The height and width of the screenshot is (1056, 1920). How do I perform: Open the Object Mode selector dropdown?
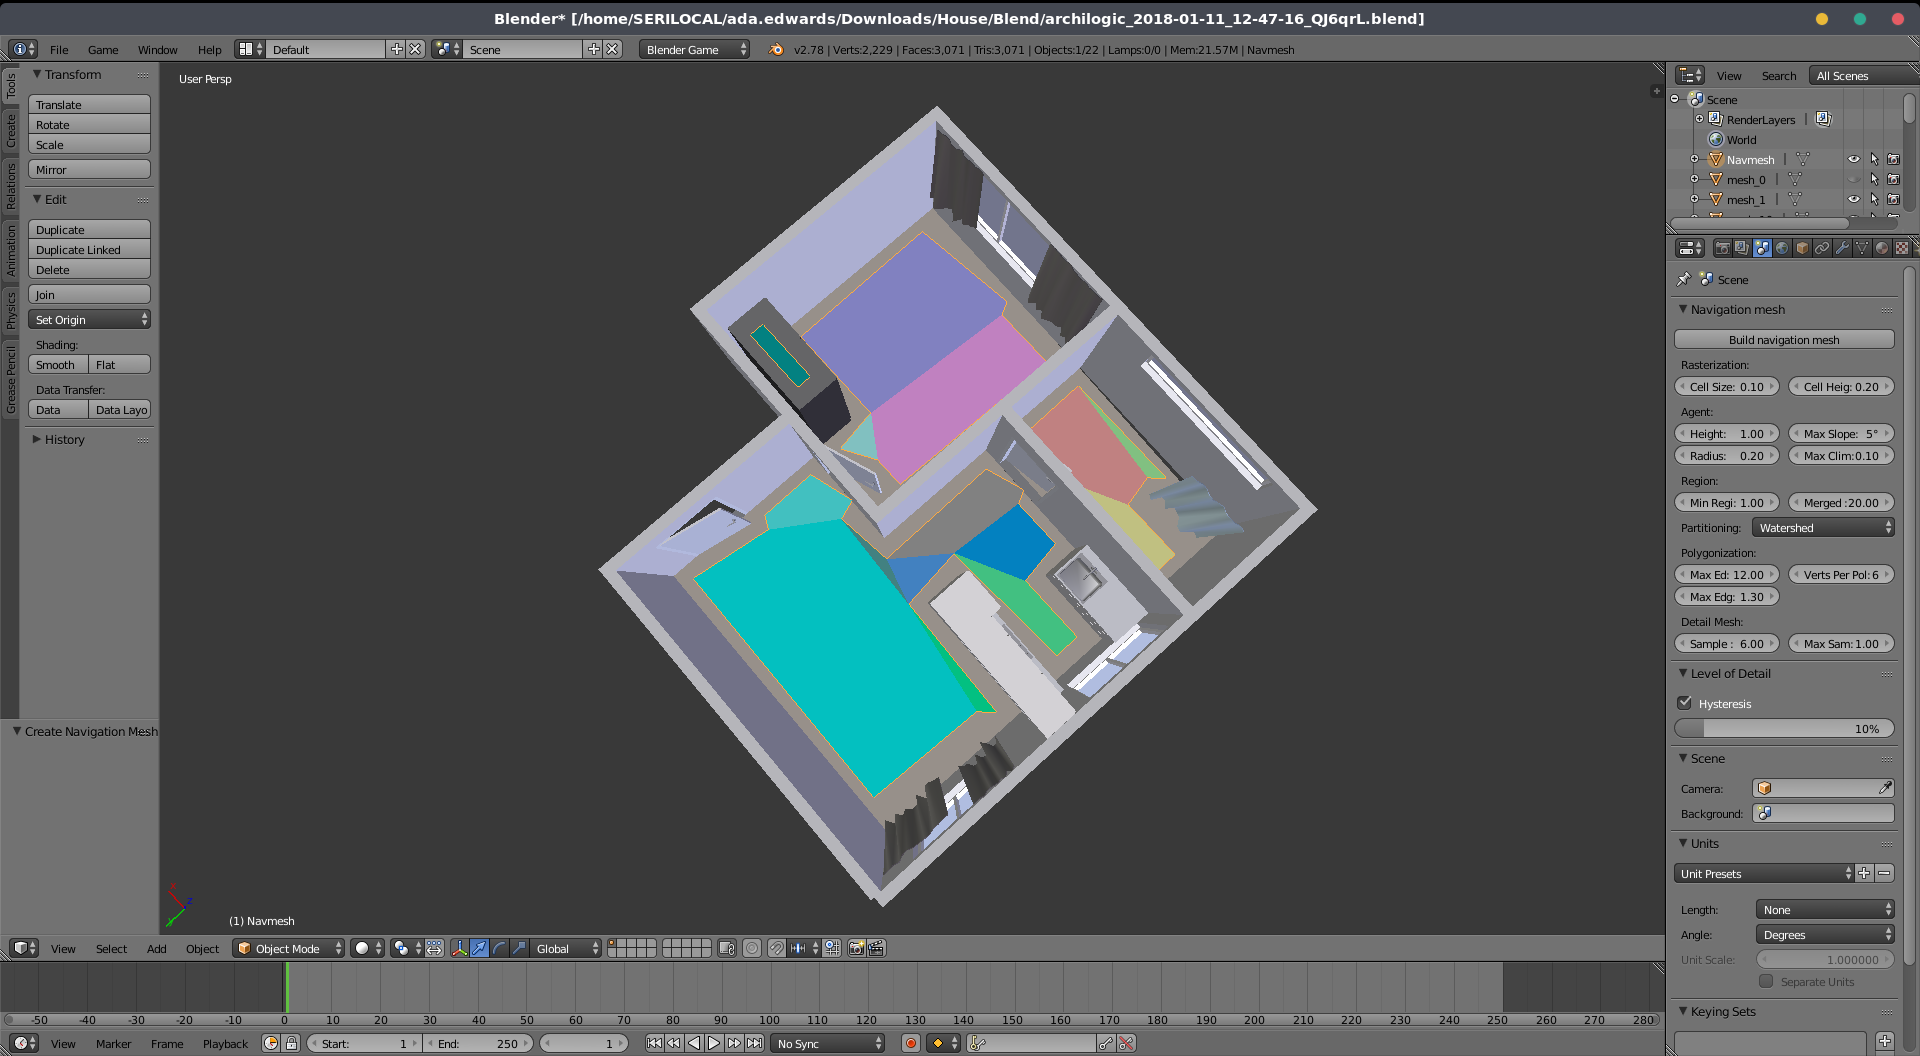tap(288, 948)
